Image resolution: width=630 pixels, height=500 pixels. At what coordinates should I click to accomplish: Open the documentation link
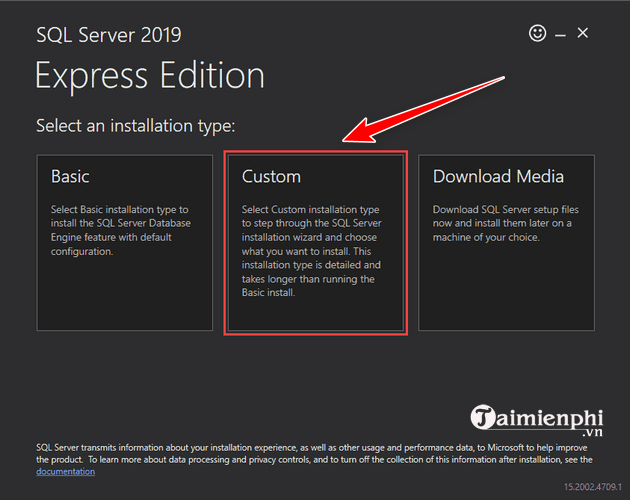coord(65,471)
